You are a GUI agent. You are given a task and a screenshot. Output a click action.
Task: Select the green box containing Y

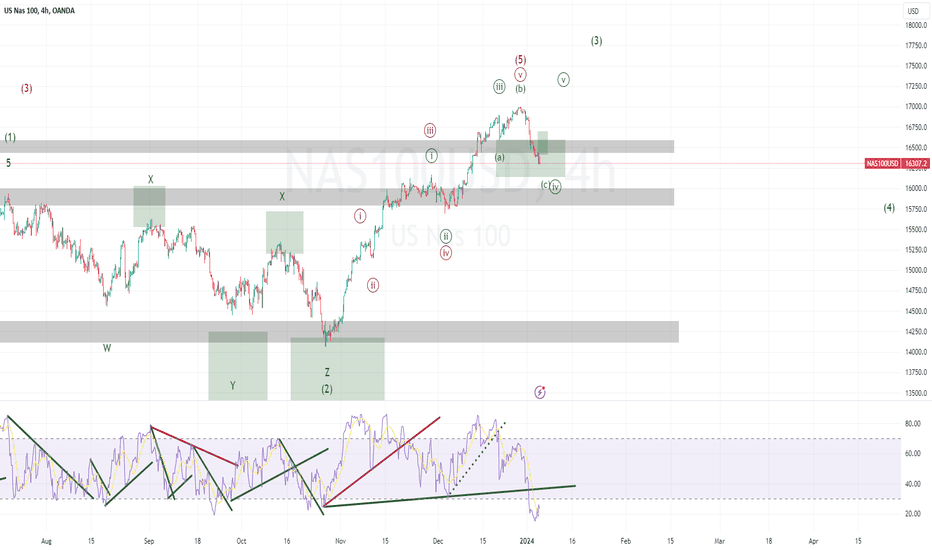coord(238,366)
